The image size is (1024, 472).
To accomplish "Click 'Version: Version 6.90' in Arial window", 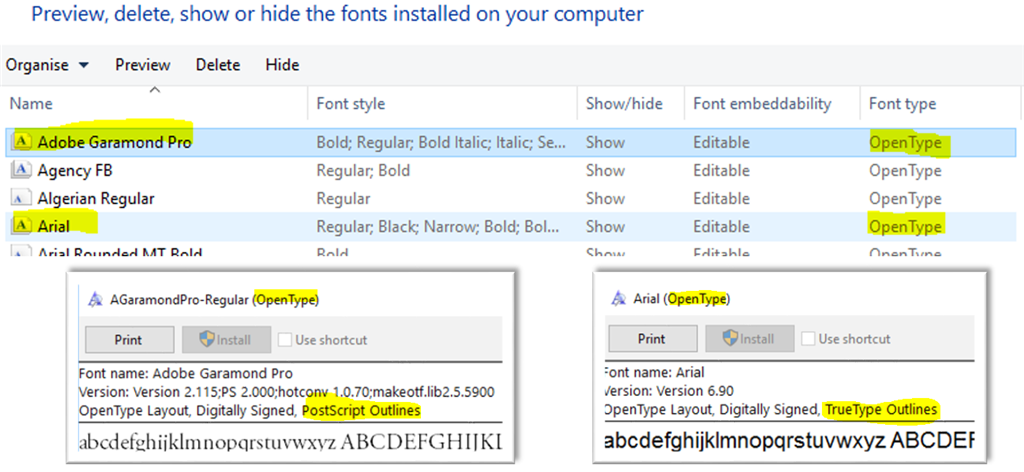I will tap(669, 391).
